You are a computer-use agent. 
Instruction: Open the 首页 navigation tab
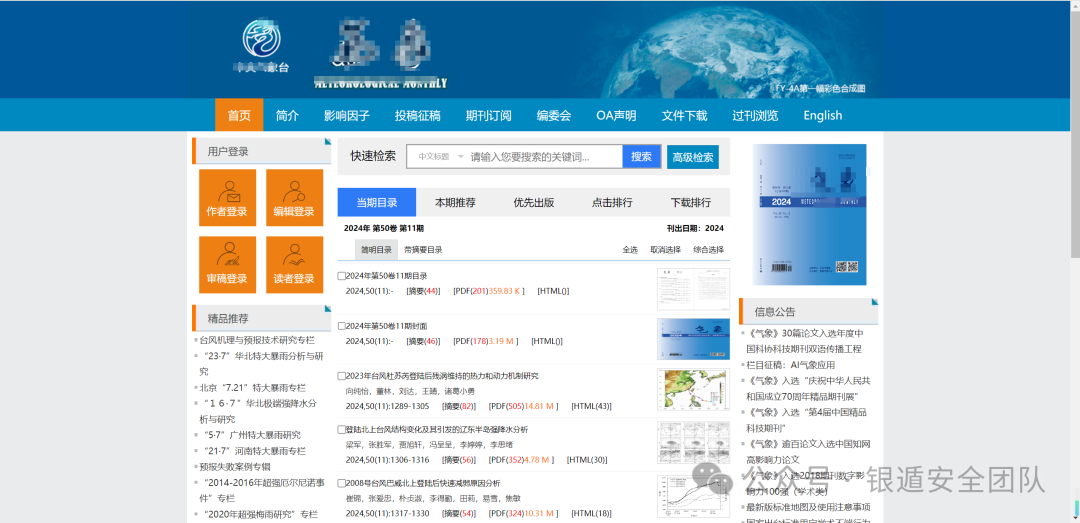[x=239, y=115]
